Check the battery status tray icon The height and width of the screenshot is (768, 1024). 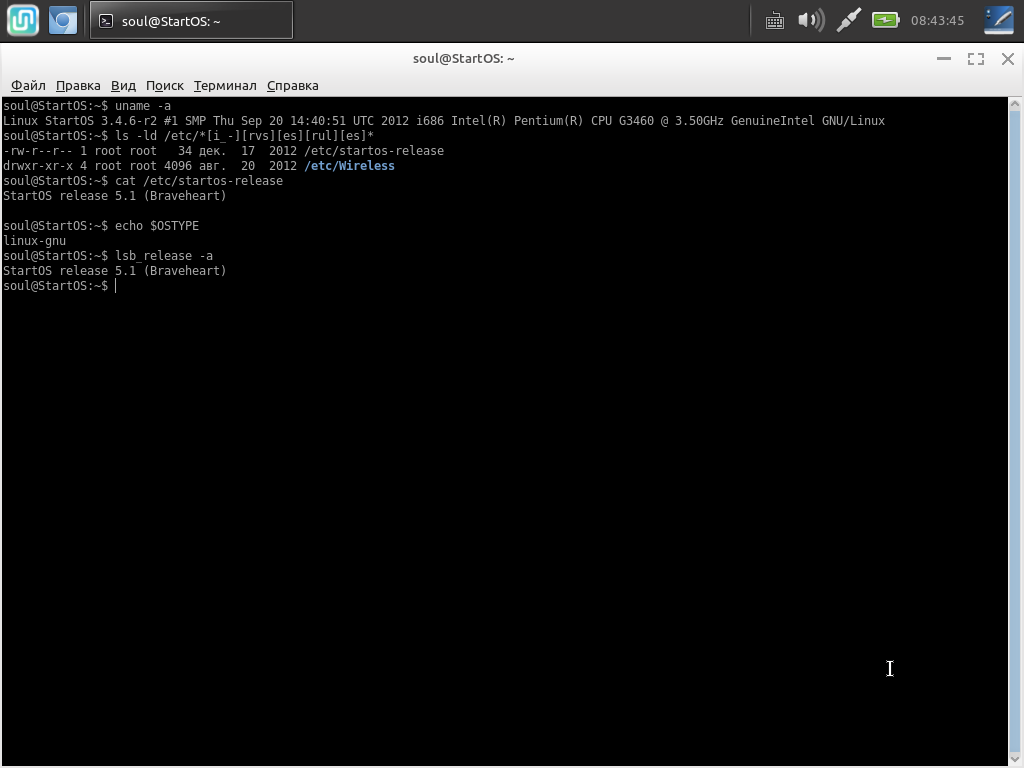coord(886,20)
